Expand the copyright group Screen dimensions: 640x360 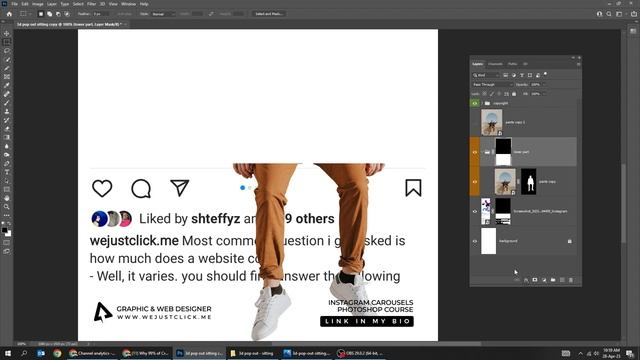482,103
